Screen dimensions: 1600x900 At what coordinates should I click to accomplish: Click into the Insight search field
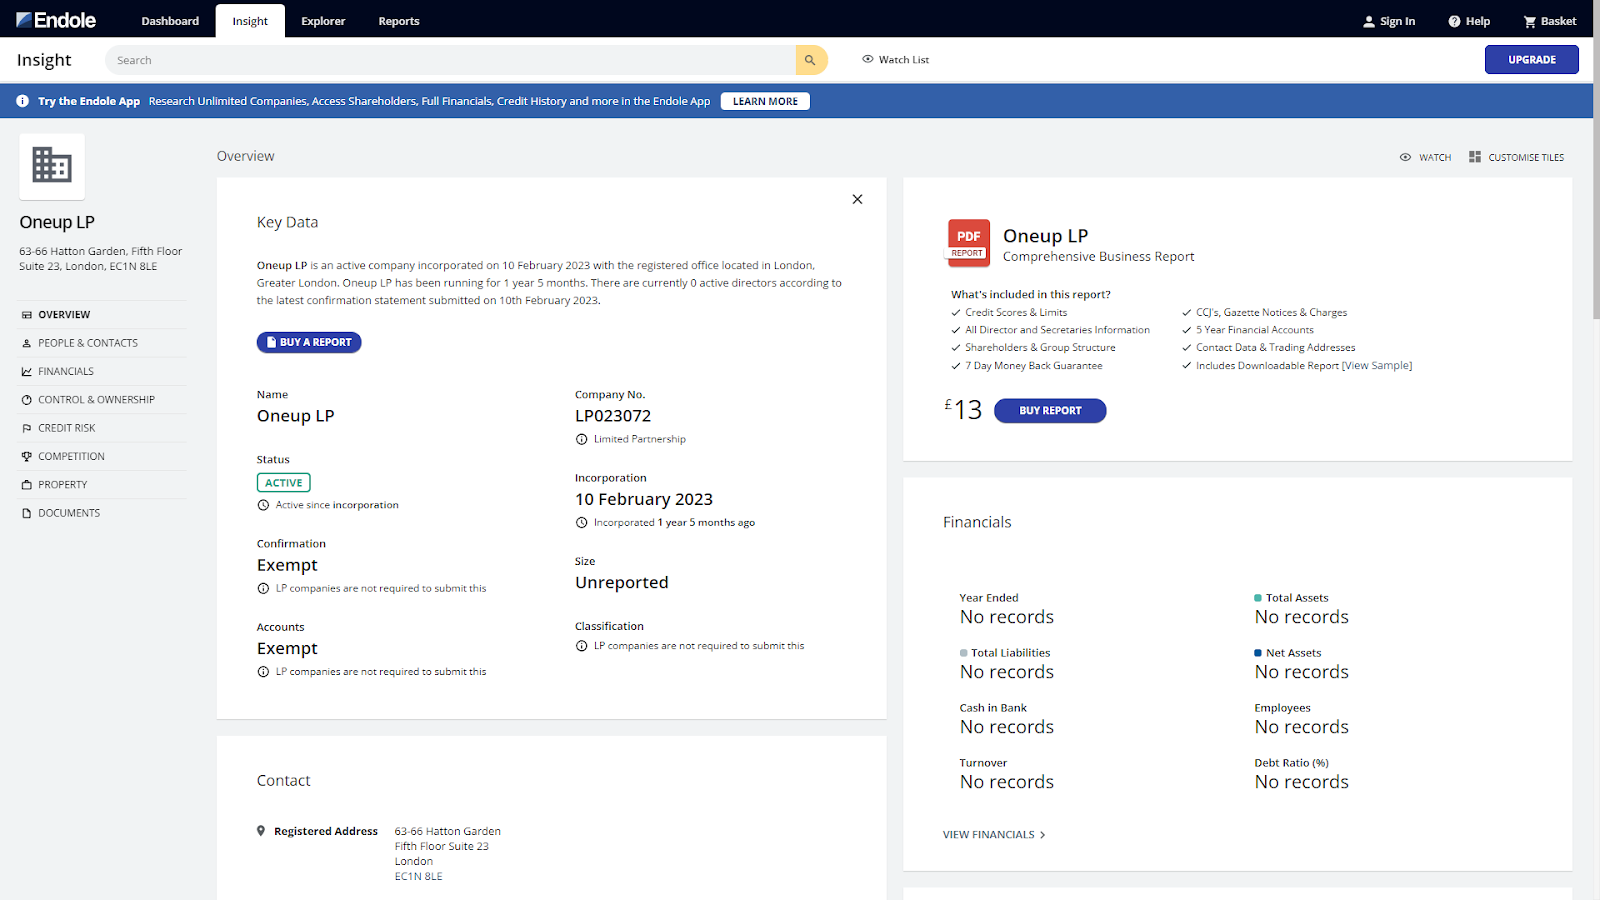pyautogui.click(x=451, y=60)
